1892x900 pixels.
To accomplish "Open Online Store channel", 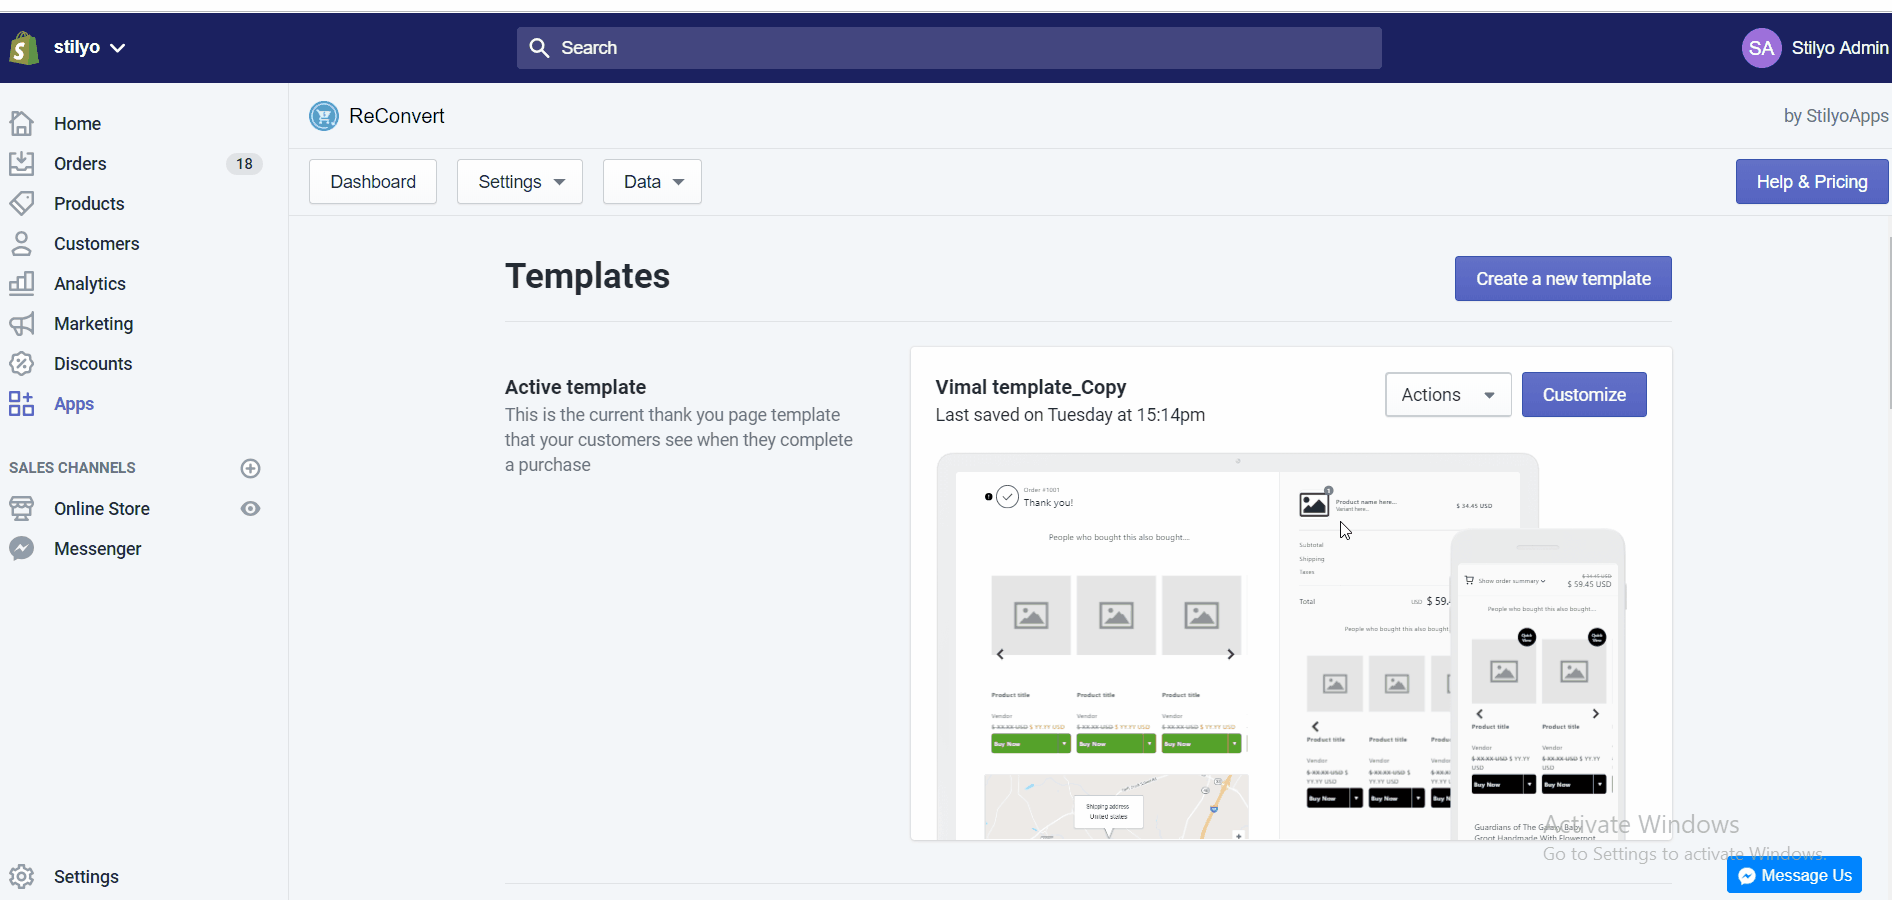I will (x=102, y=509).
